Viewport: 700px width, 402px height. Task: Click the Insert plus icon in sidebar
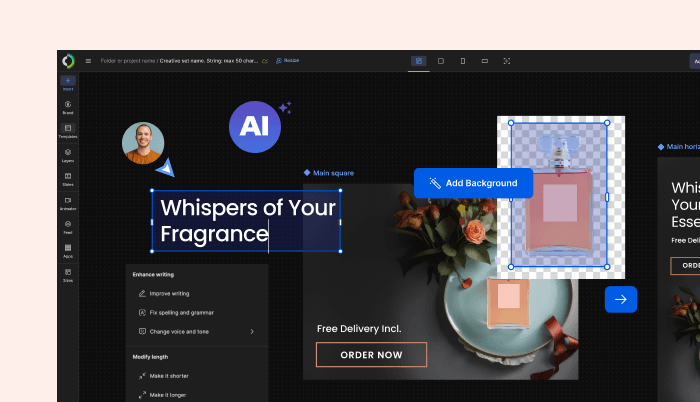[x=68, y=81]
